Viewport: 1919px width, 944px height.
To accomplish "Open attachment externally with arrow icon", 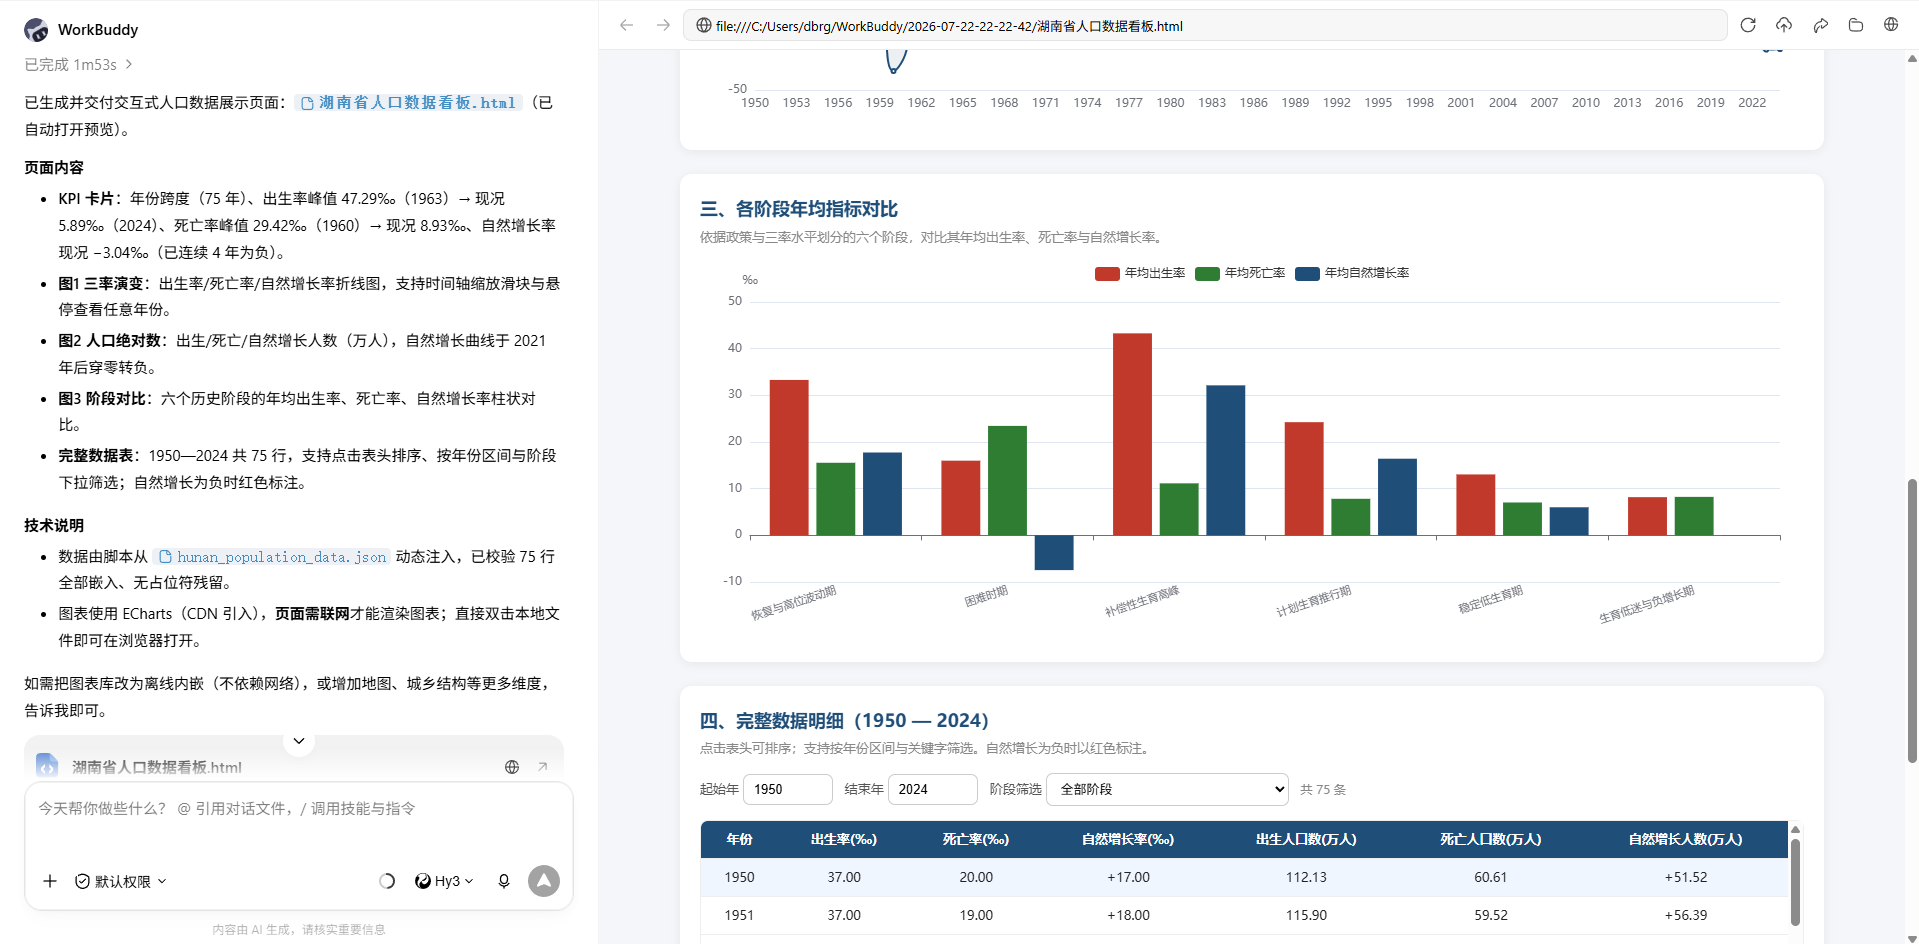I will [542, 767].
